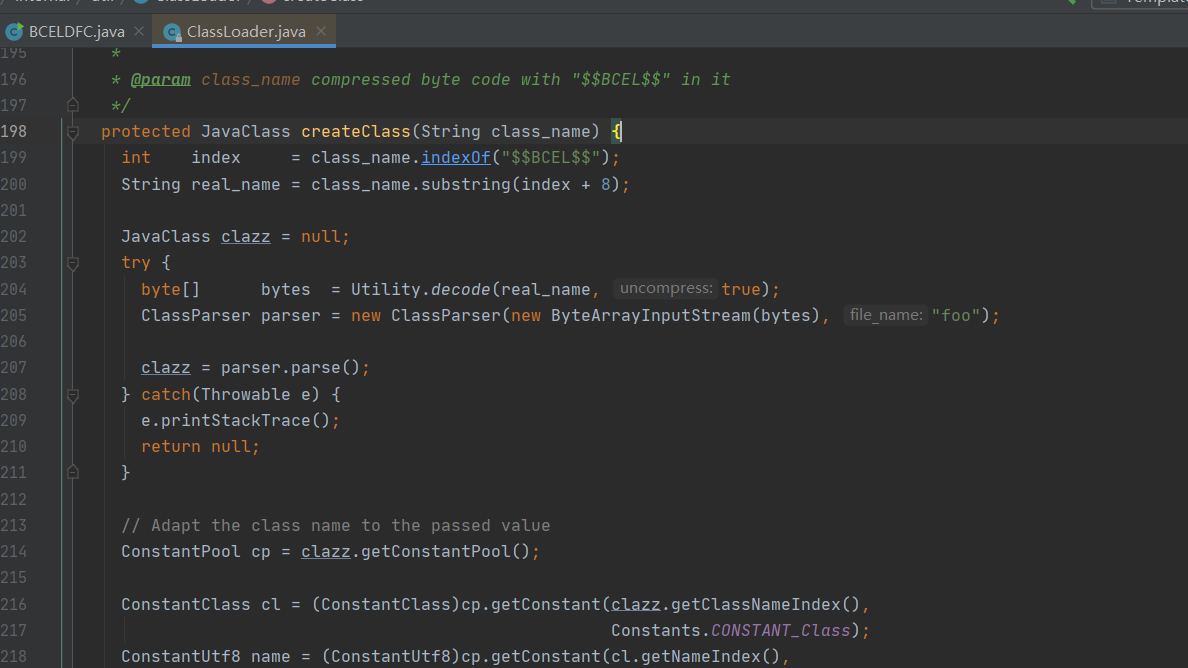This screenshot has height=668, width=1188.
Task: Collapse the createClass method fold at line 198
Action: tap(73, 133)
